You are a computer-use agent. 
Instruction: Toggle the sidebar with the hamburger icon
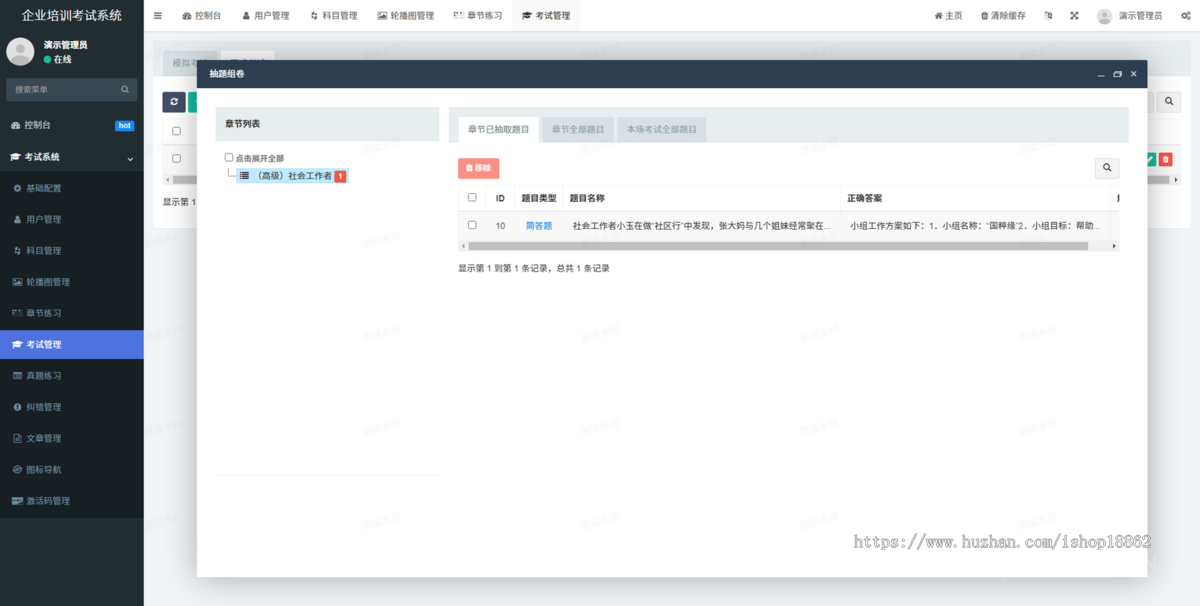point(157,15)
